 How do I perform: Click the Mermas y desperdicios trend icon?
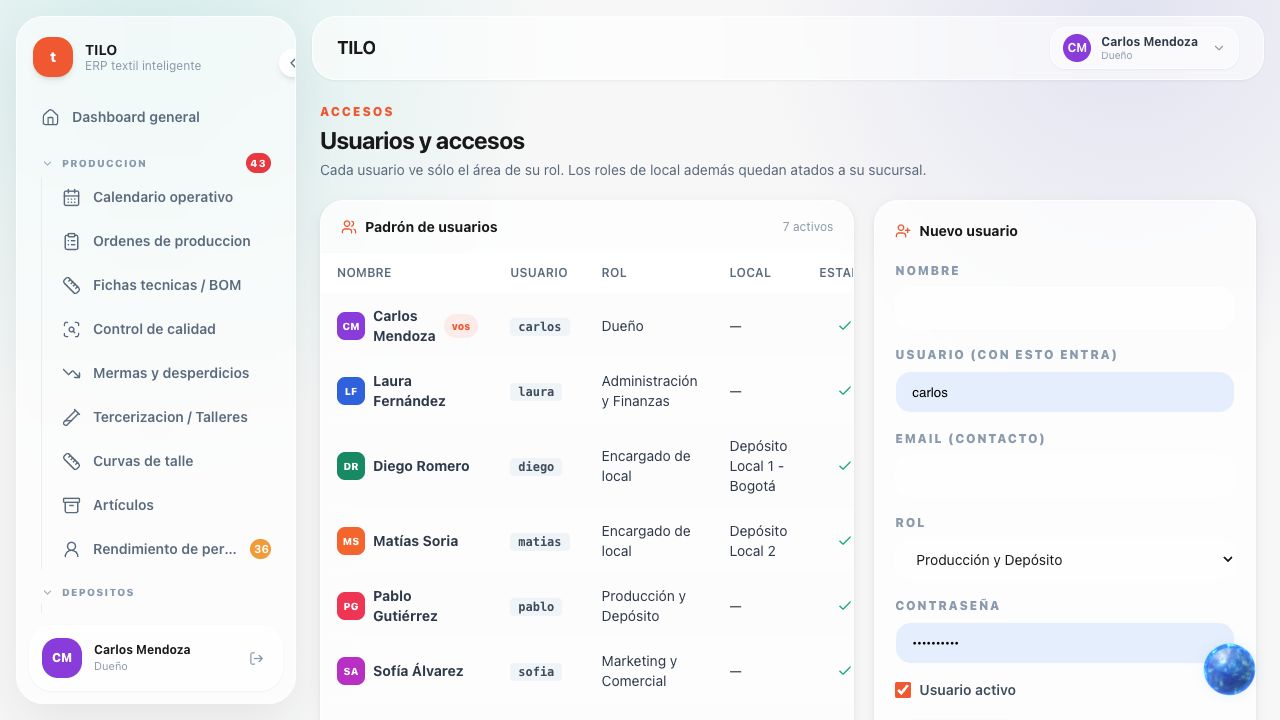pyautogui.click(x=71, y=373)
